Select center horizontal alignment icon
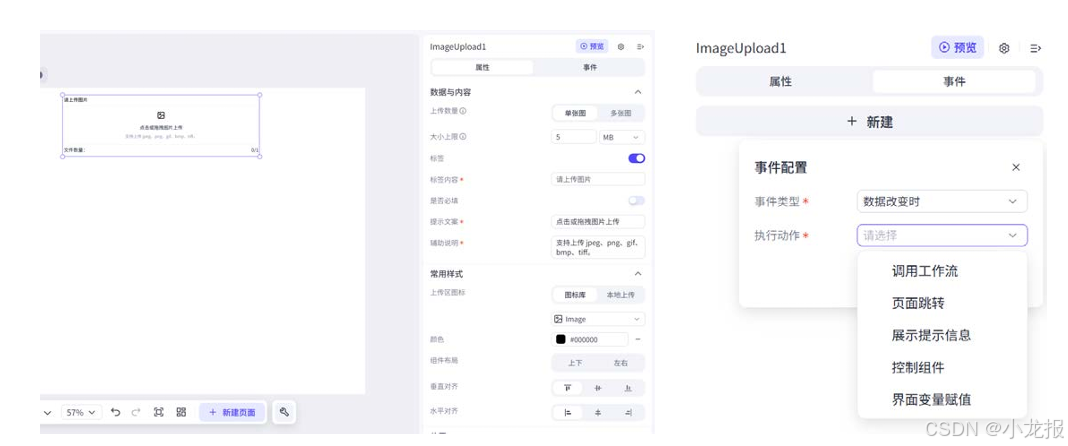 click(x=598, y=413)
